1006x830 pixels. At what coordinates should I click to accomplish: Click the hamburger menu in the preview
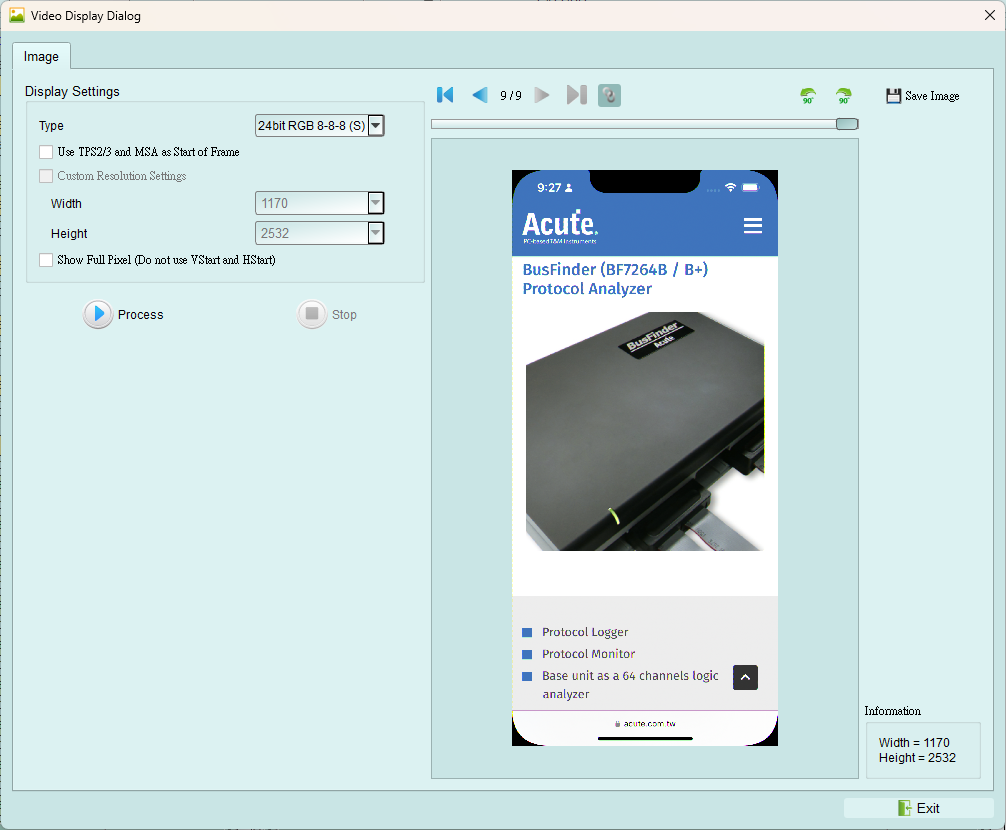pos(753,225)
